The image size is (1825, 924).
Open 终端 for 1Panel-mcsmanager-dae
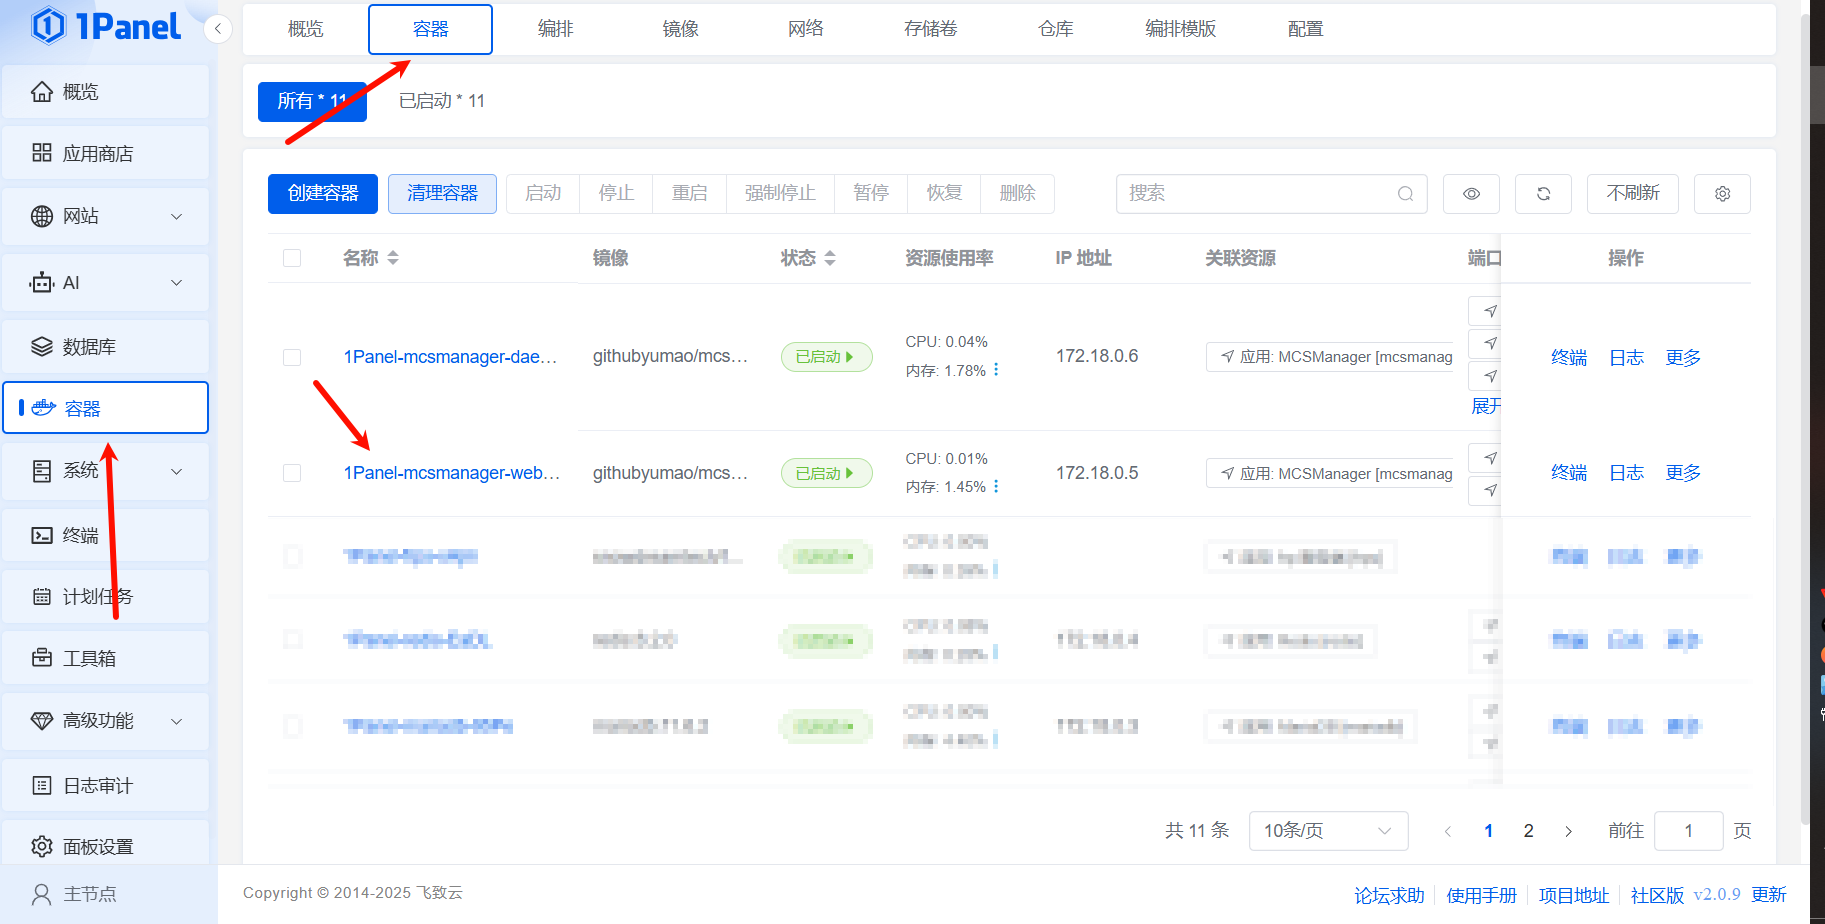tap(1569, 357)
